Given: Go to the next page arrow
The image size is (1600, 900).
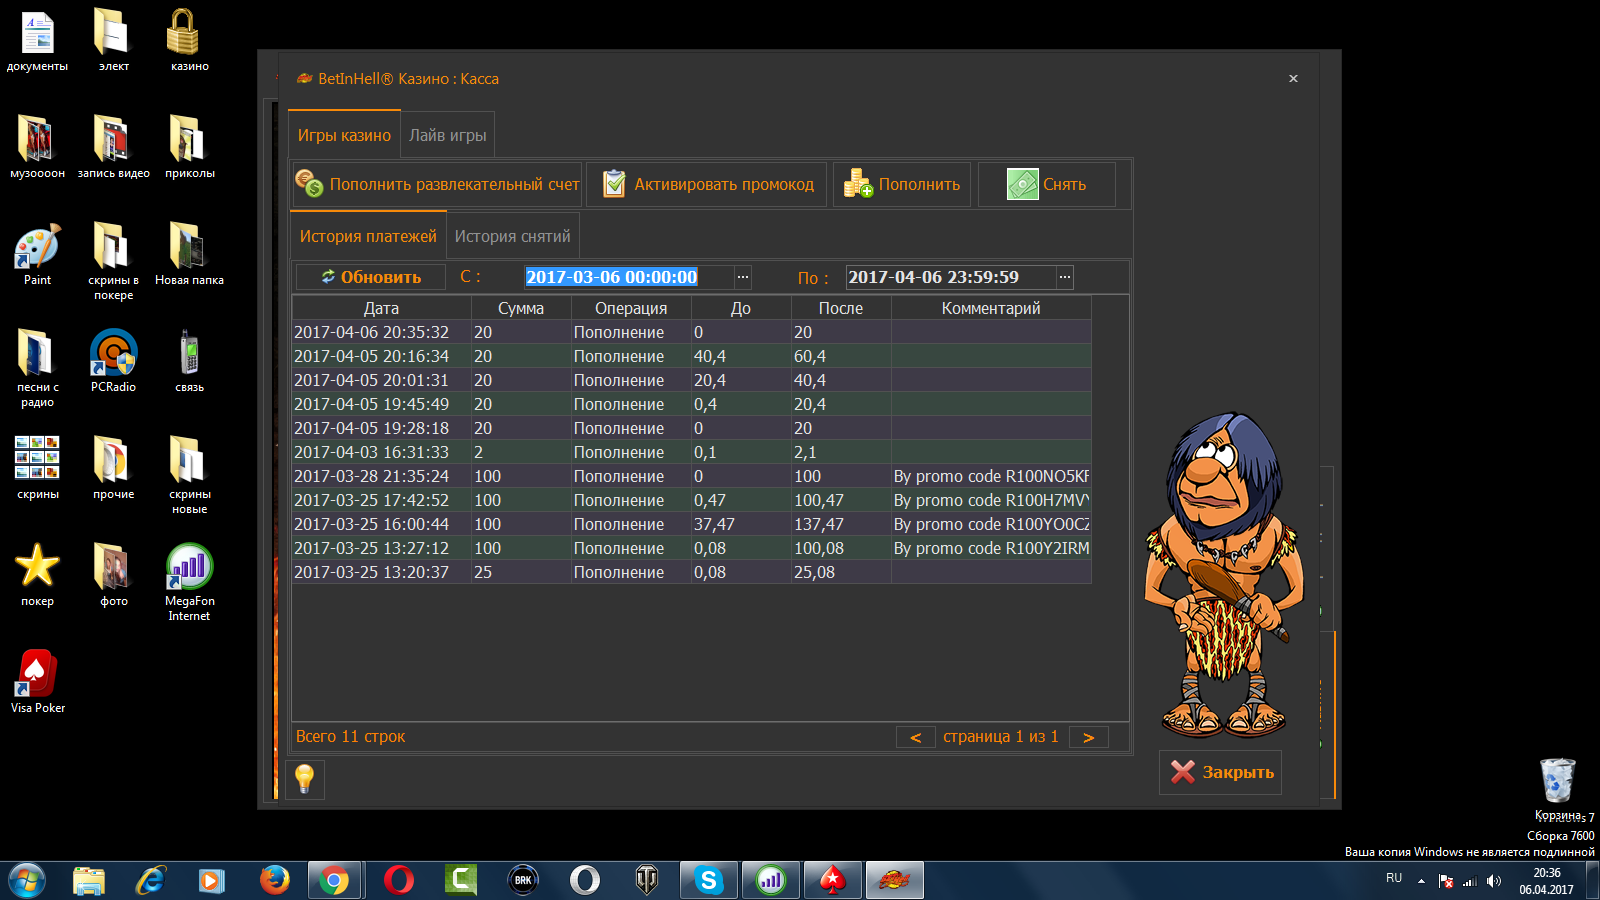Looking at the screenshot, I should point(1088,737).
